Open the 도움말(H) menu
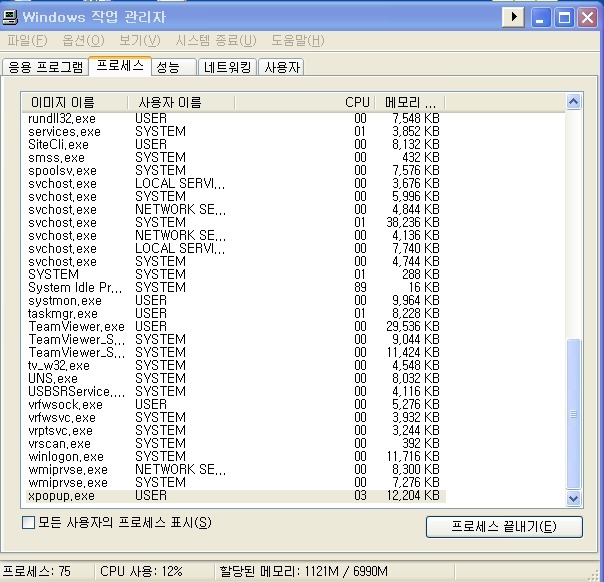Image resolution: width=604 pixels, height=582 pixels. pos(297,41)
